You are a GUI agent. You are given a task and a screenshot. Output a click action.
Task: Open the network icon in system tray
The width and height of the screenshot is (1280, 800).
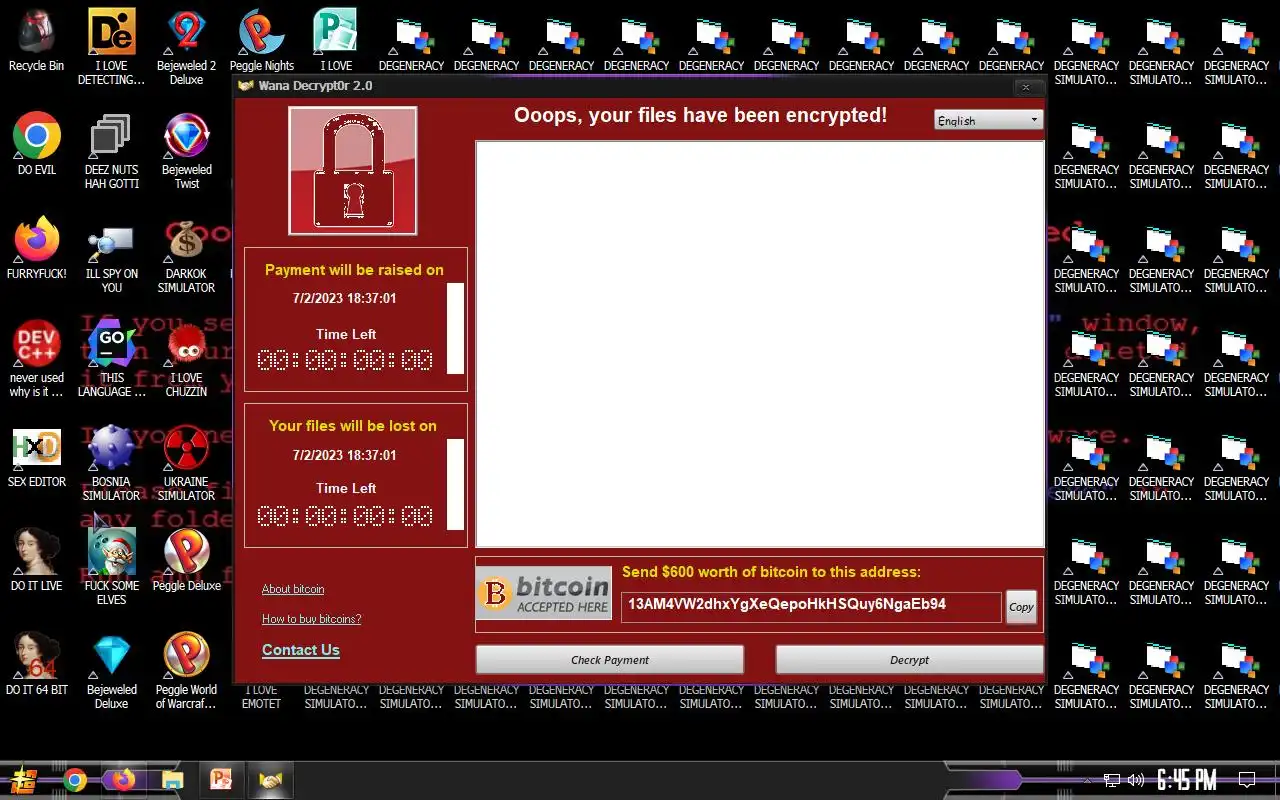tap(1112, 780)
